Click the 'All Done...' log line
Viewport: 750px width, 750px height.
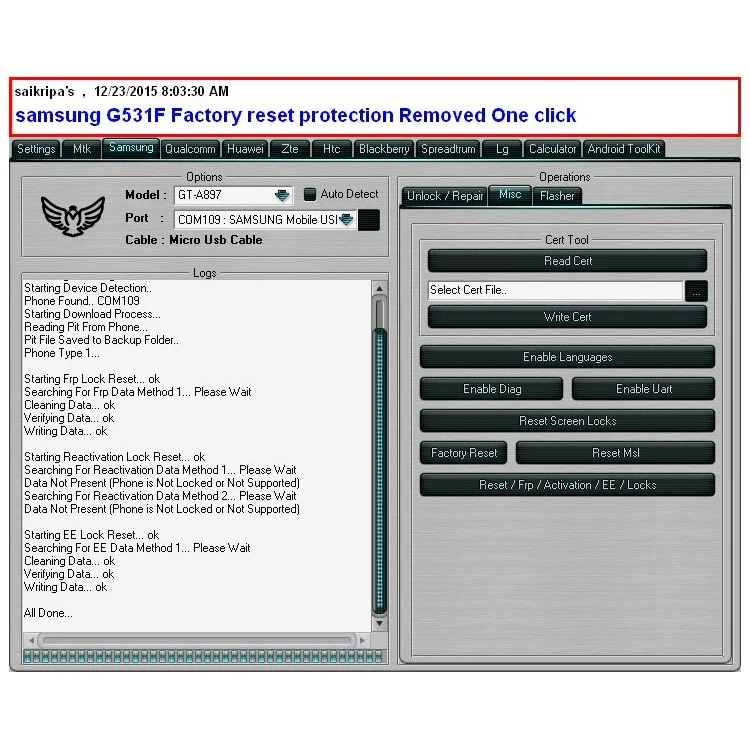(x=48, y=613)
